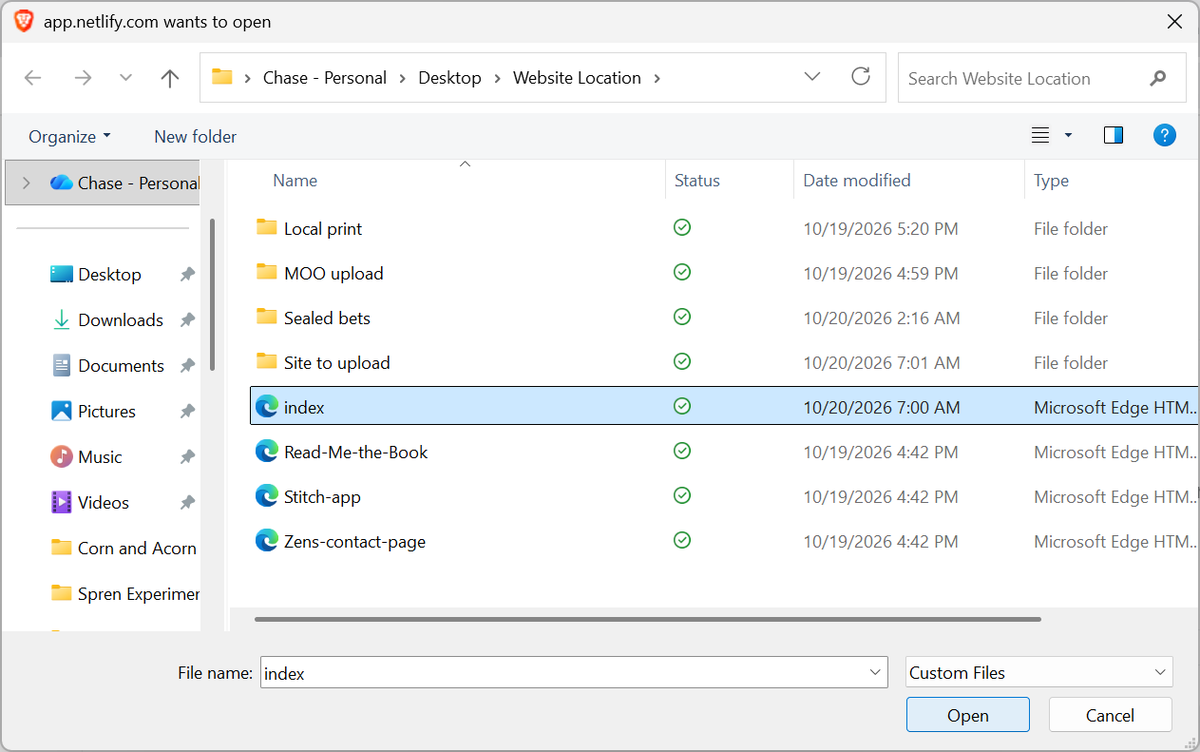The width and height of the screenshot is (1200, 752).
Task: Click the forward navigation arrow
Action: click(x=83, y=78)
